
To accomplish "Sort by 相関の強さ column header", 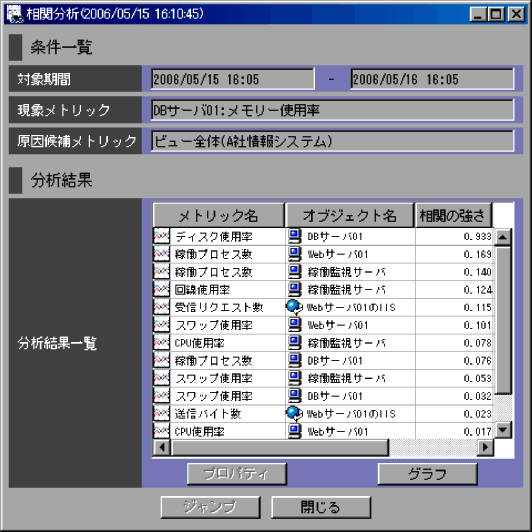I will tap(453, 215).
